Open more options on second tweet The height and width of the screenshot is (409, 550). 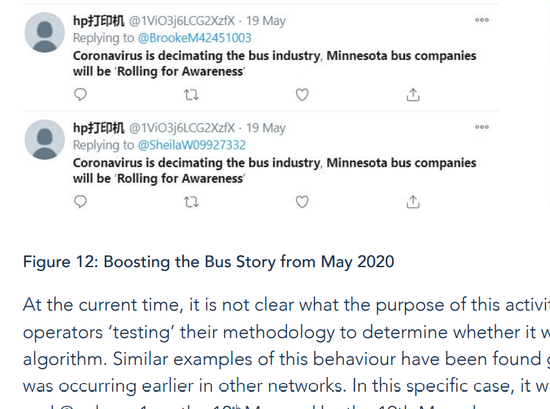point(482,127)
